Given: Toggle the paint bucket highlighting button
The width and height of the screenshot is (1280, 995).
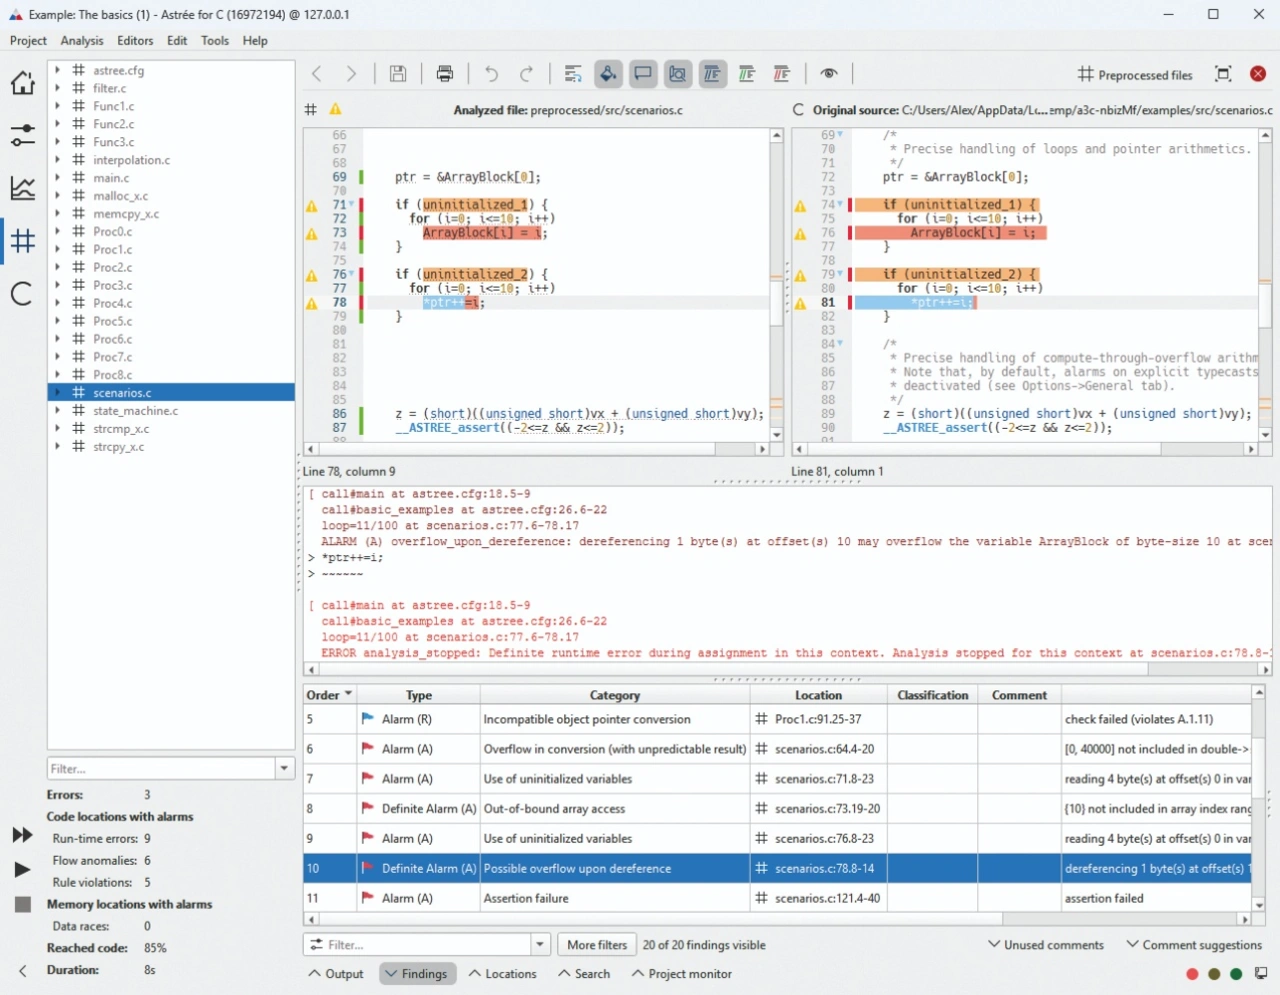Looking at the screenshot, I should tap(608, 74).
